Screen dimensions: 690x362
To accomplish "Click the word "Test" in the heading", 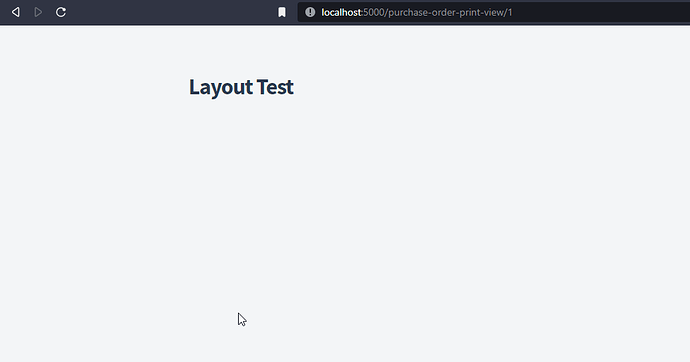I will pos(275,87).
